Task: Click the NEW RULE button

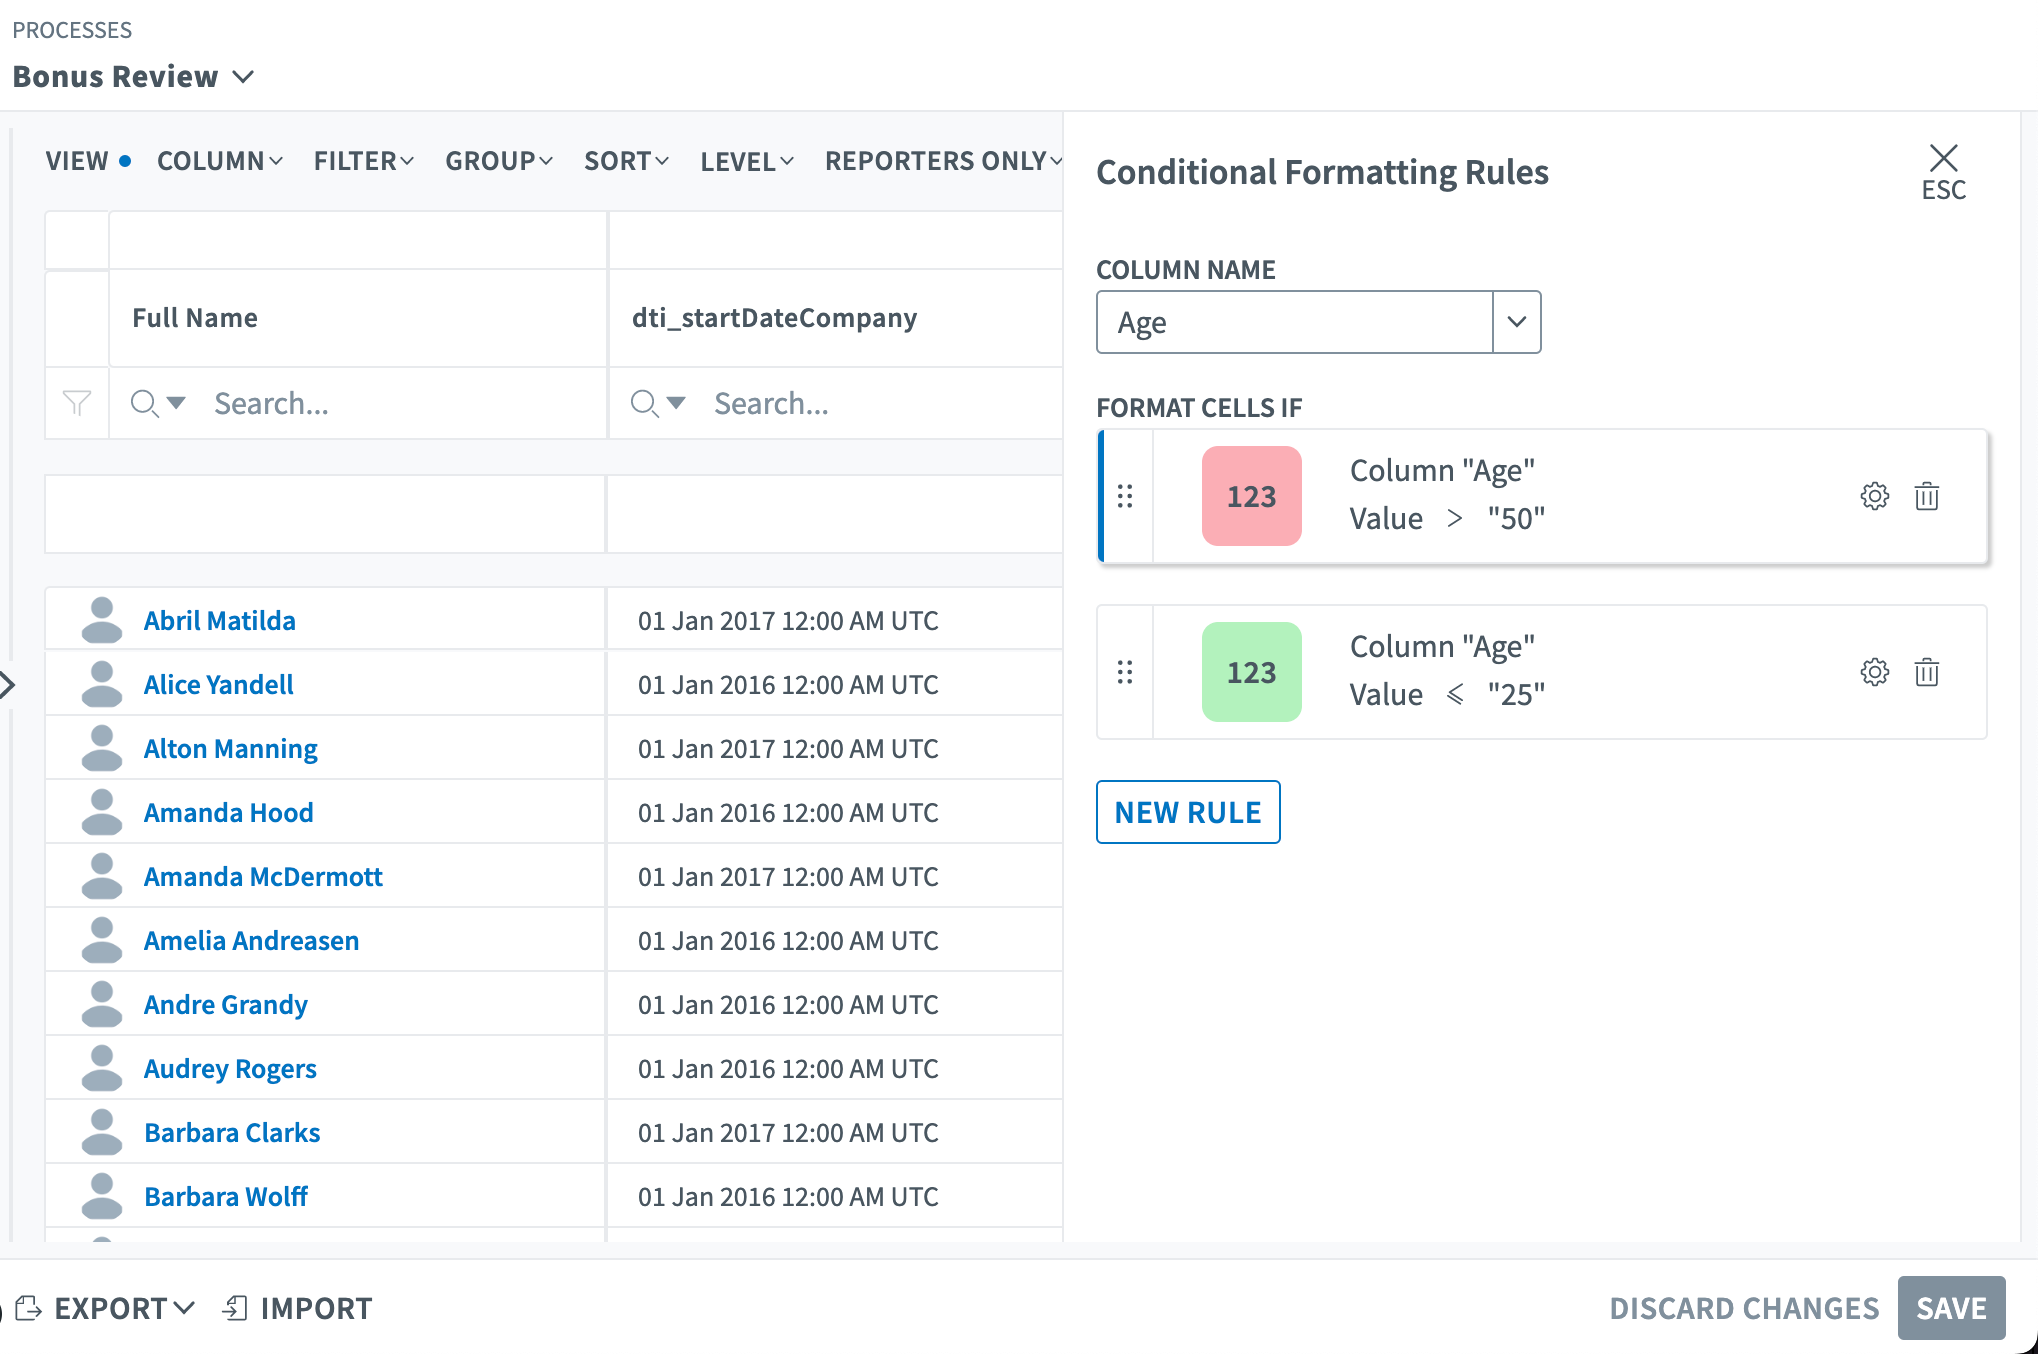Action: coord(1187,812)
